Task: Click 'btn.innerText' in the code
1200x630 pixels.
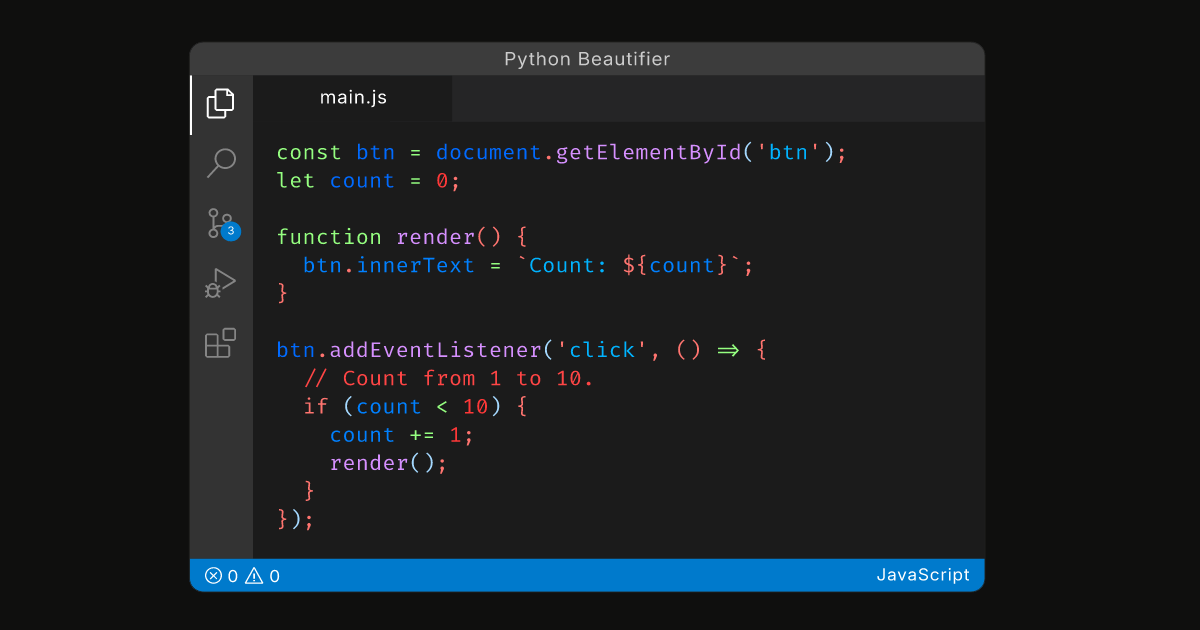Action: tap(389, 265)
